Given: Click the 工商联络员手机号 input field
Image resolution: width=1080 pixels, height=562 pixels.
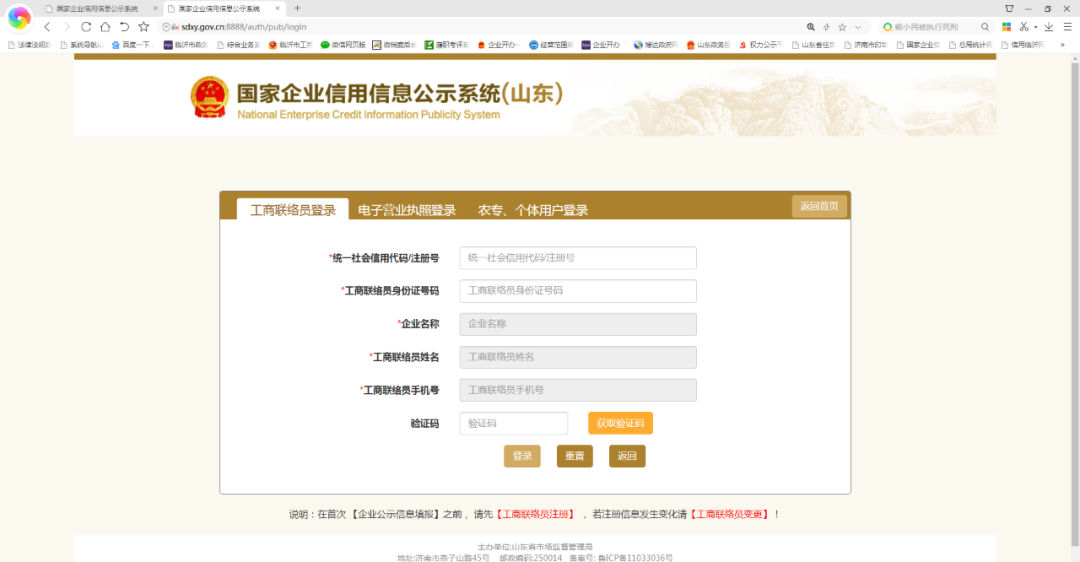Looking at the screenshot, I should (x=578, y=390).
